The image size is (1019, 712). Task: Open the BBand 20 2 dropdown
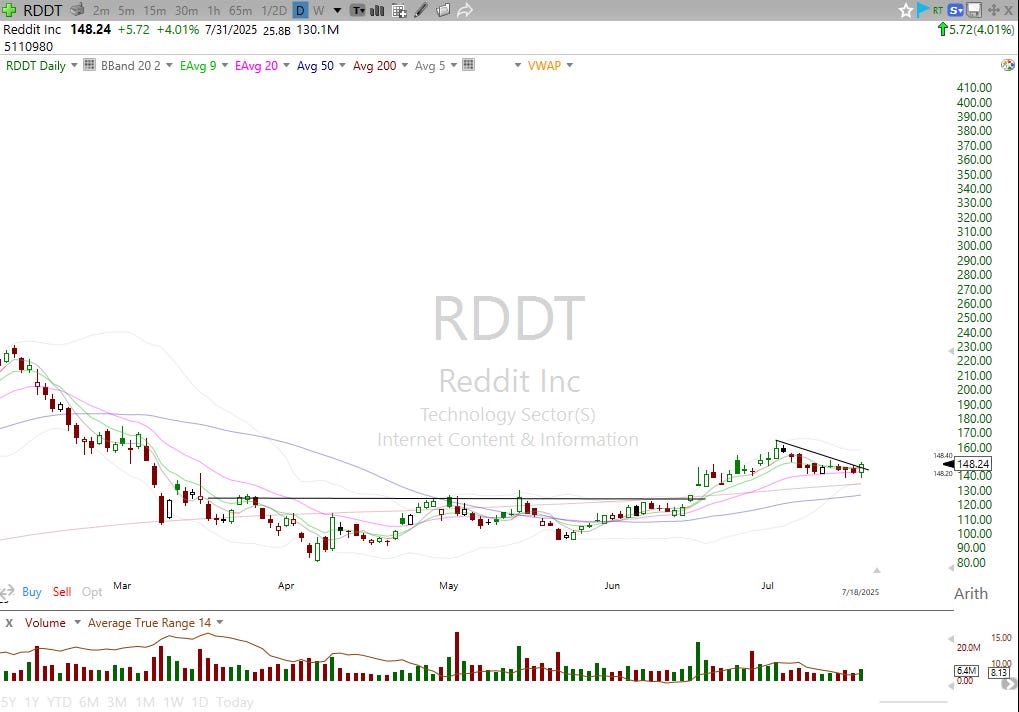(169, 65)
